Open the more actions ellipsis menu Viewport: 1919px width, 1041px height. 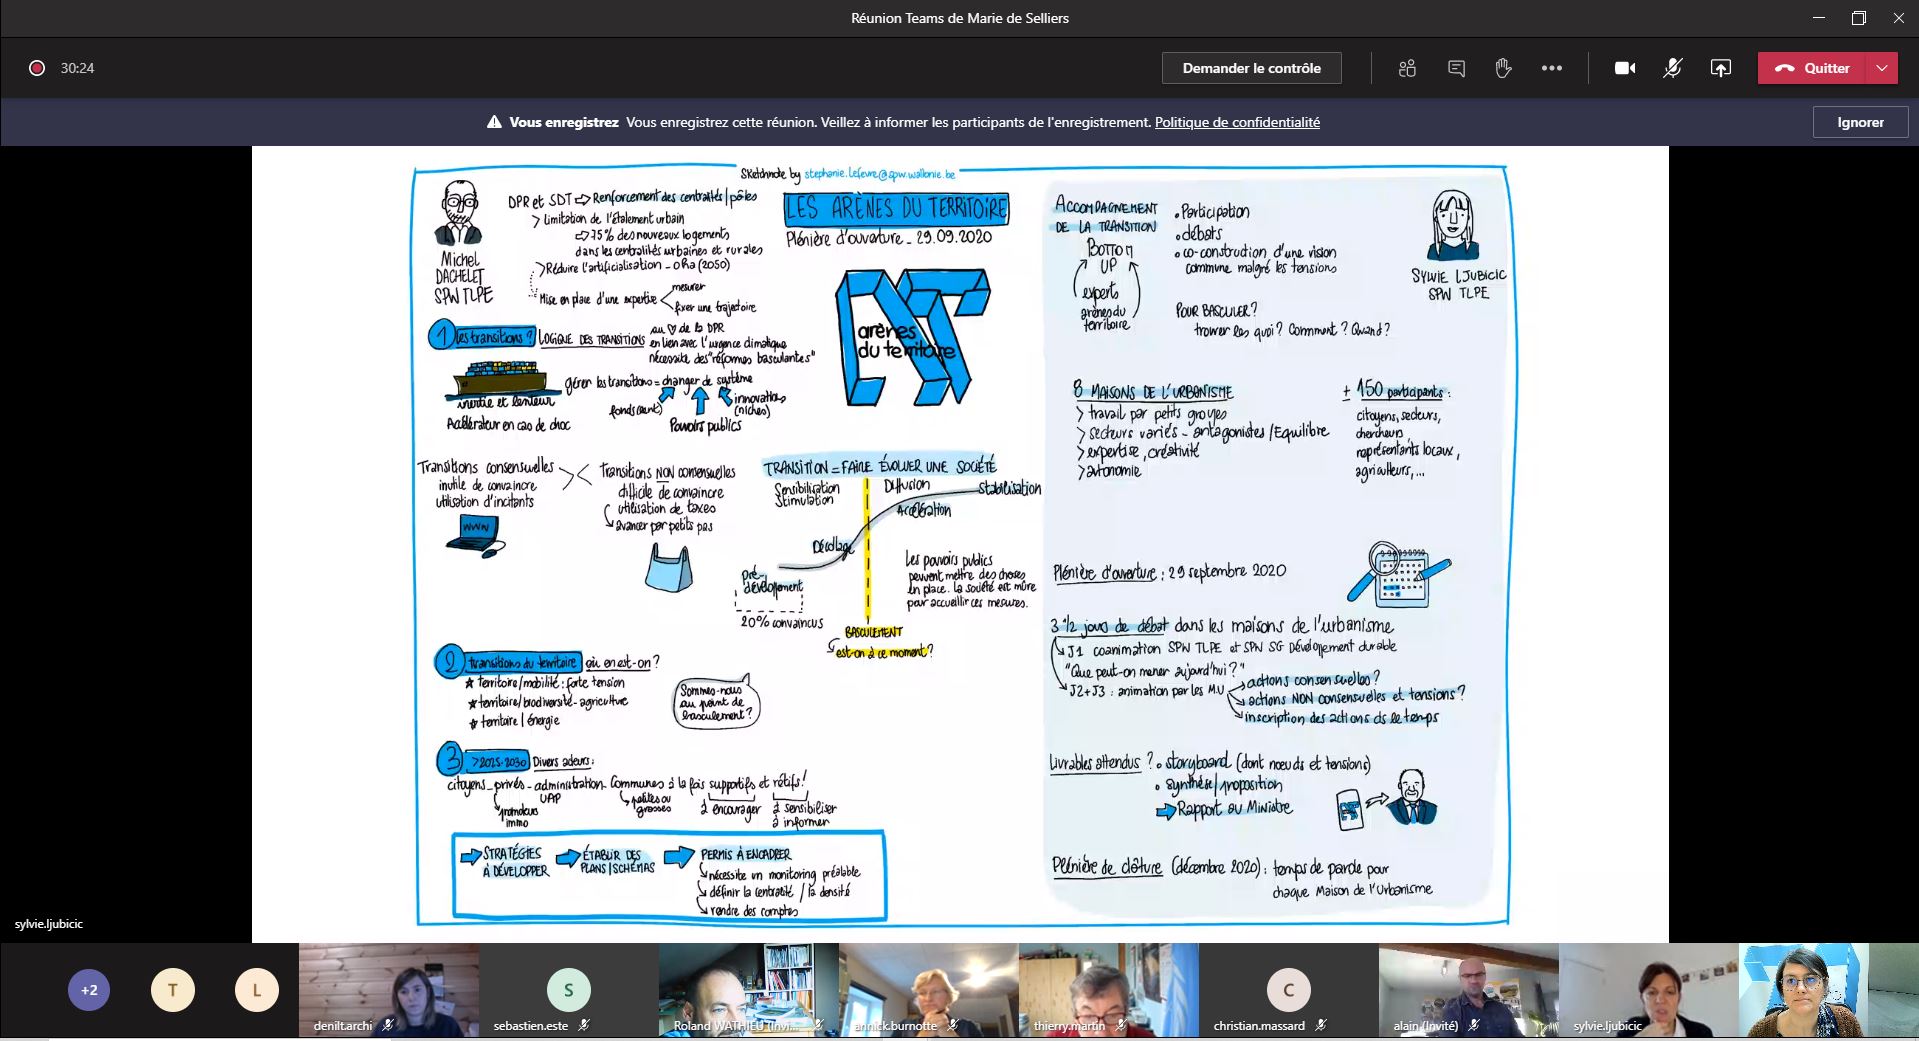[1551, 68]
